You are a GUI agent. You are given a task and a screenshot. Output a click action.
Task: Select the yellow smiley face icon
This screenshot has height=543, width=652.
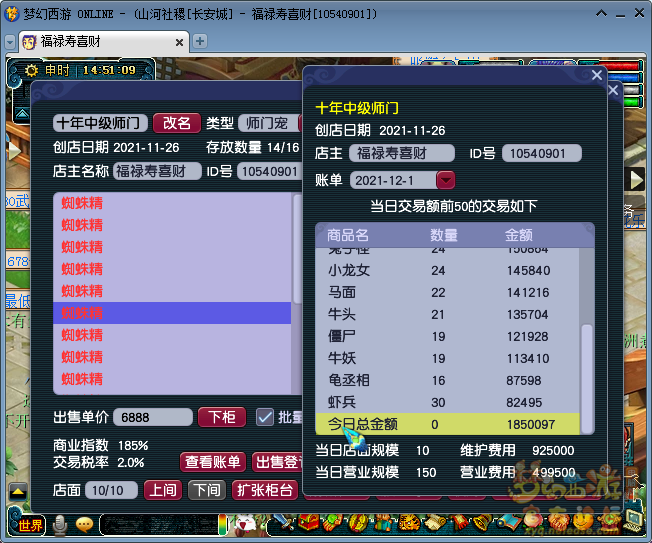click(x=581, y=522)
